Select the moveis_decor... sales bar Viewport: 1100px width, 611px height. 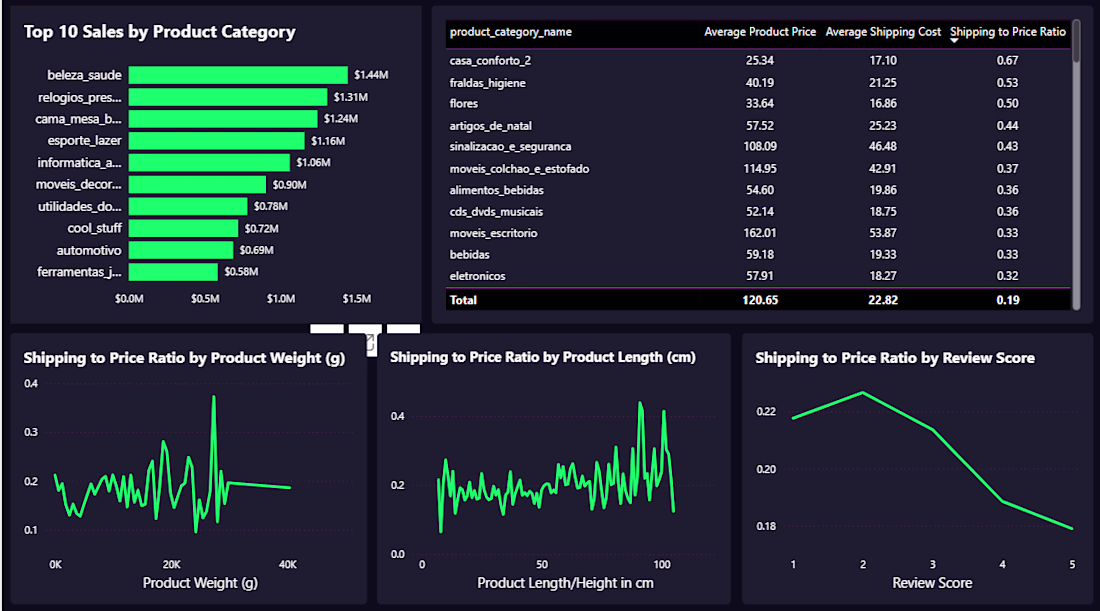point(197,184)
